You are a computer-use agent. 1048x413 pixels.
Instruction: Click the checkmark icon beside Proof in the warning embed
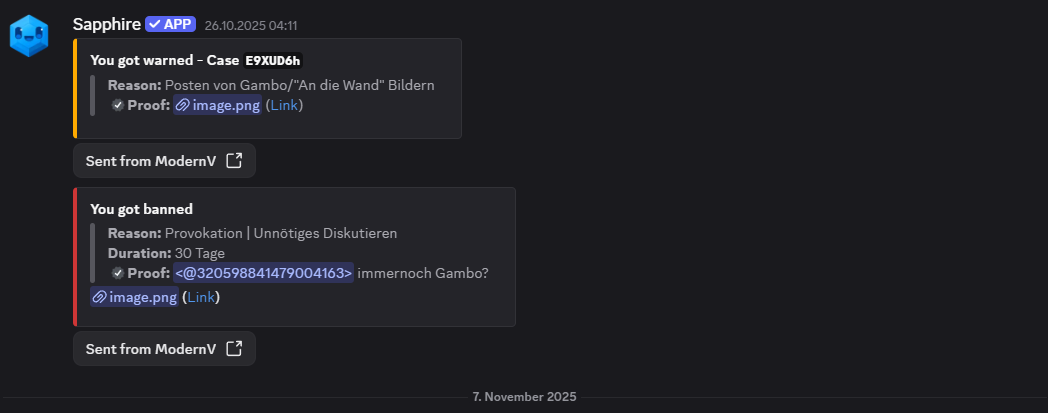point(117,105)
